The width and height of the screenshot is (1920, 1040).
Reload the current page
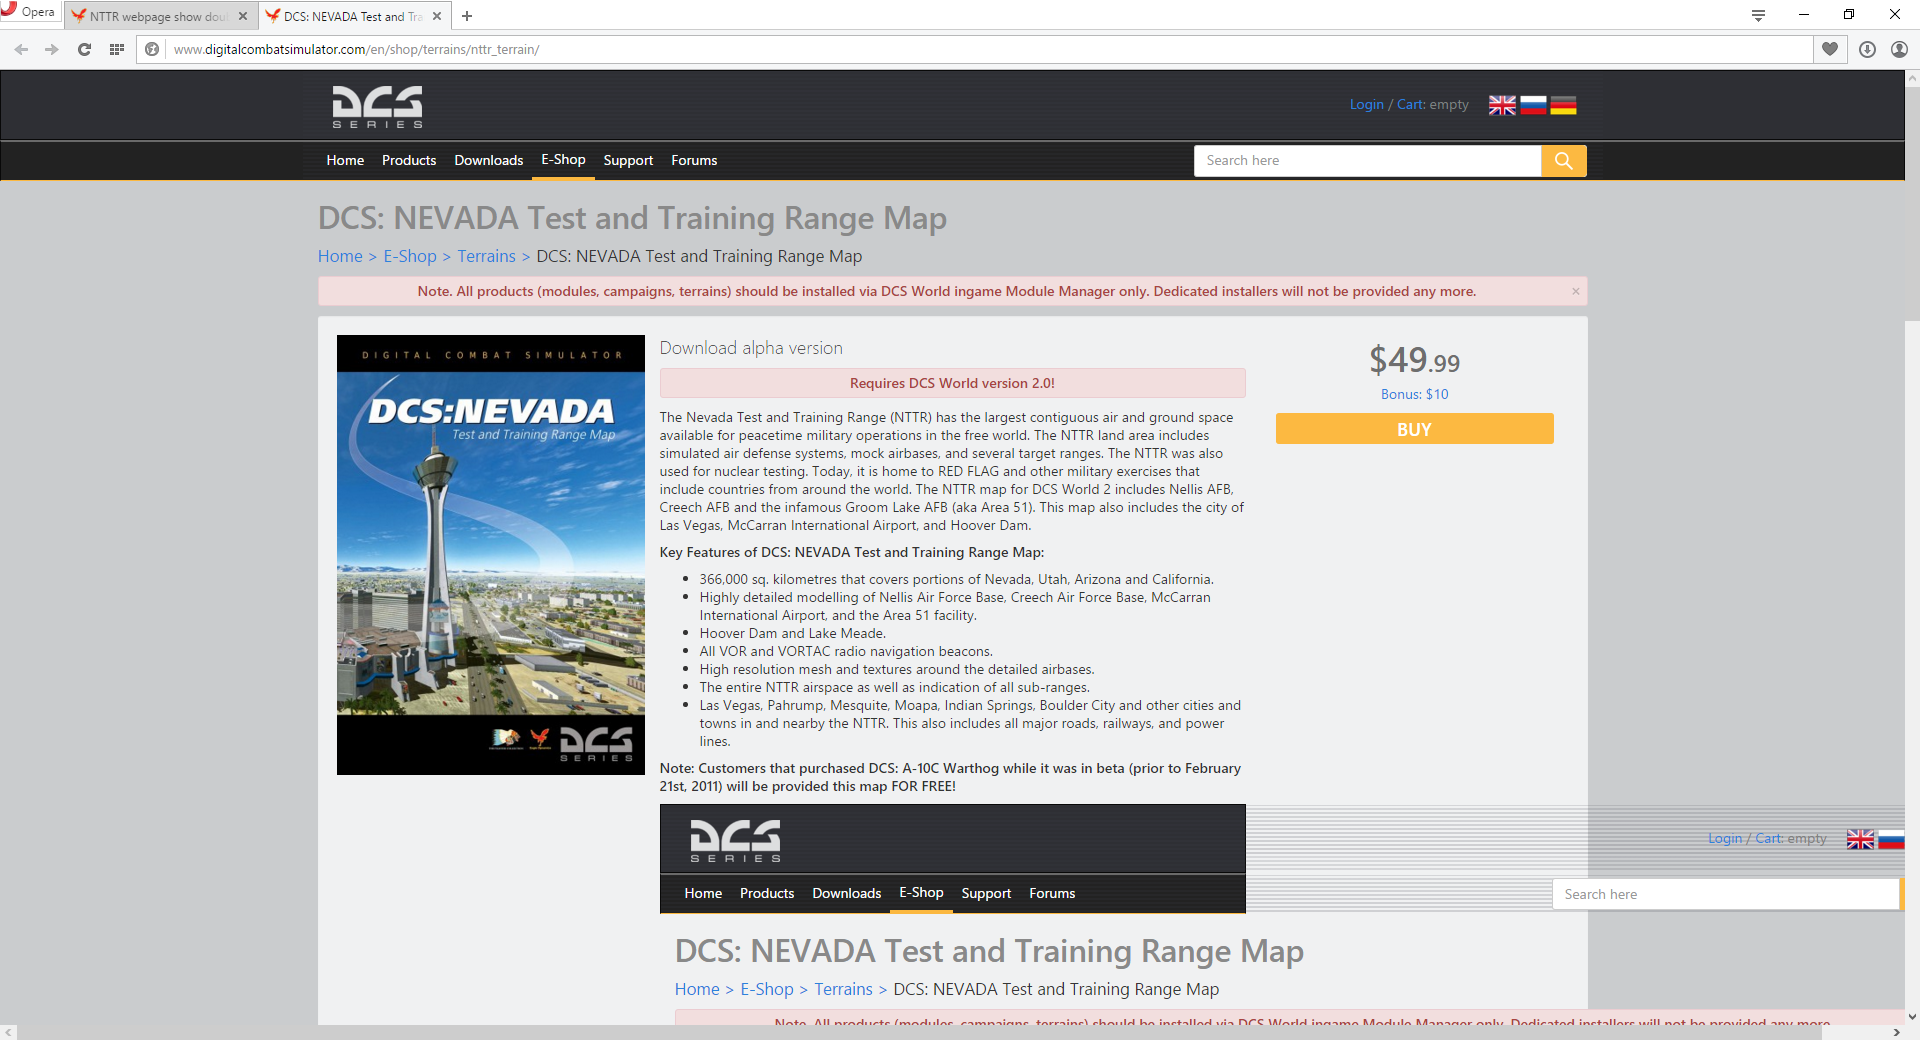(x=84, y=49)
